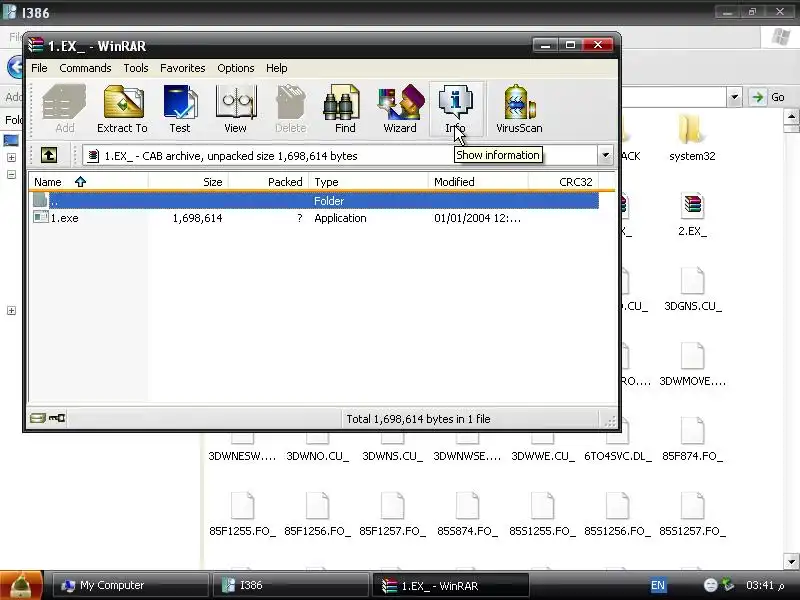Image resolution: width=800 pixels, height=600 pixels.
Task: Expand the first plus node in I386 folder tree
Action: click(11, 158)
